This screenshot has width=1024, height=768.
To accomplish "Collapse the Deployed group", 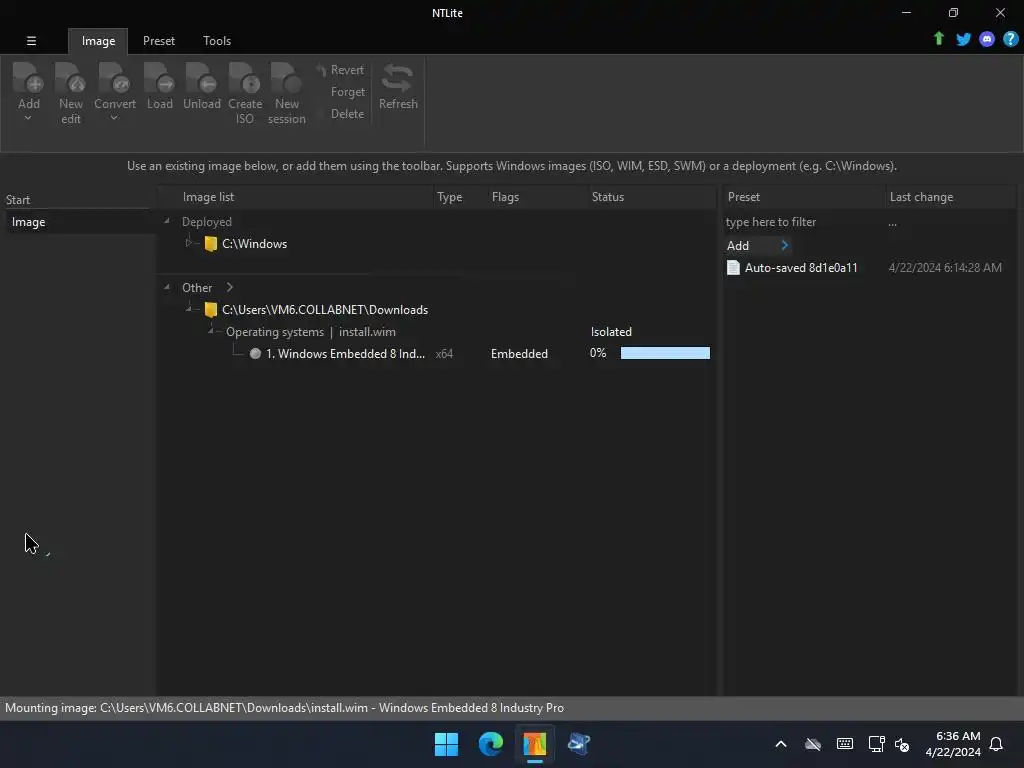I will 167,221.
